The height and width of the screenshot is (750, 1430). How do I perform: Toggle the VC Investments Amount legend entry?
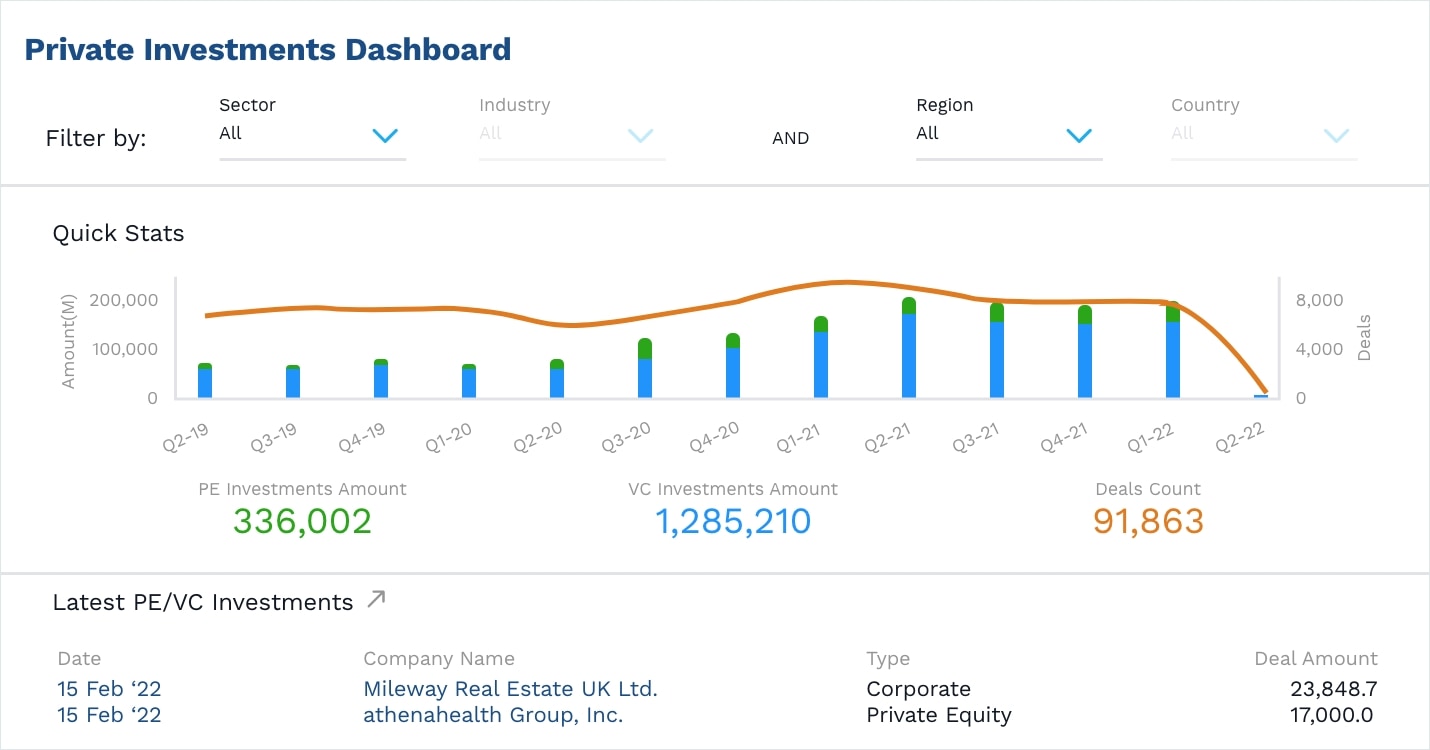(735, 489)
